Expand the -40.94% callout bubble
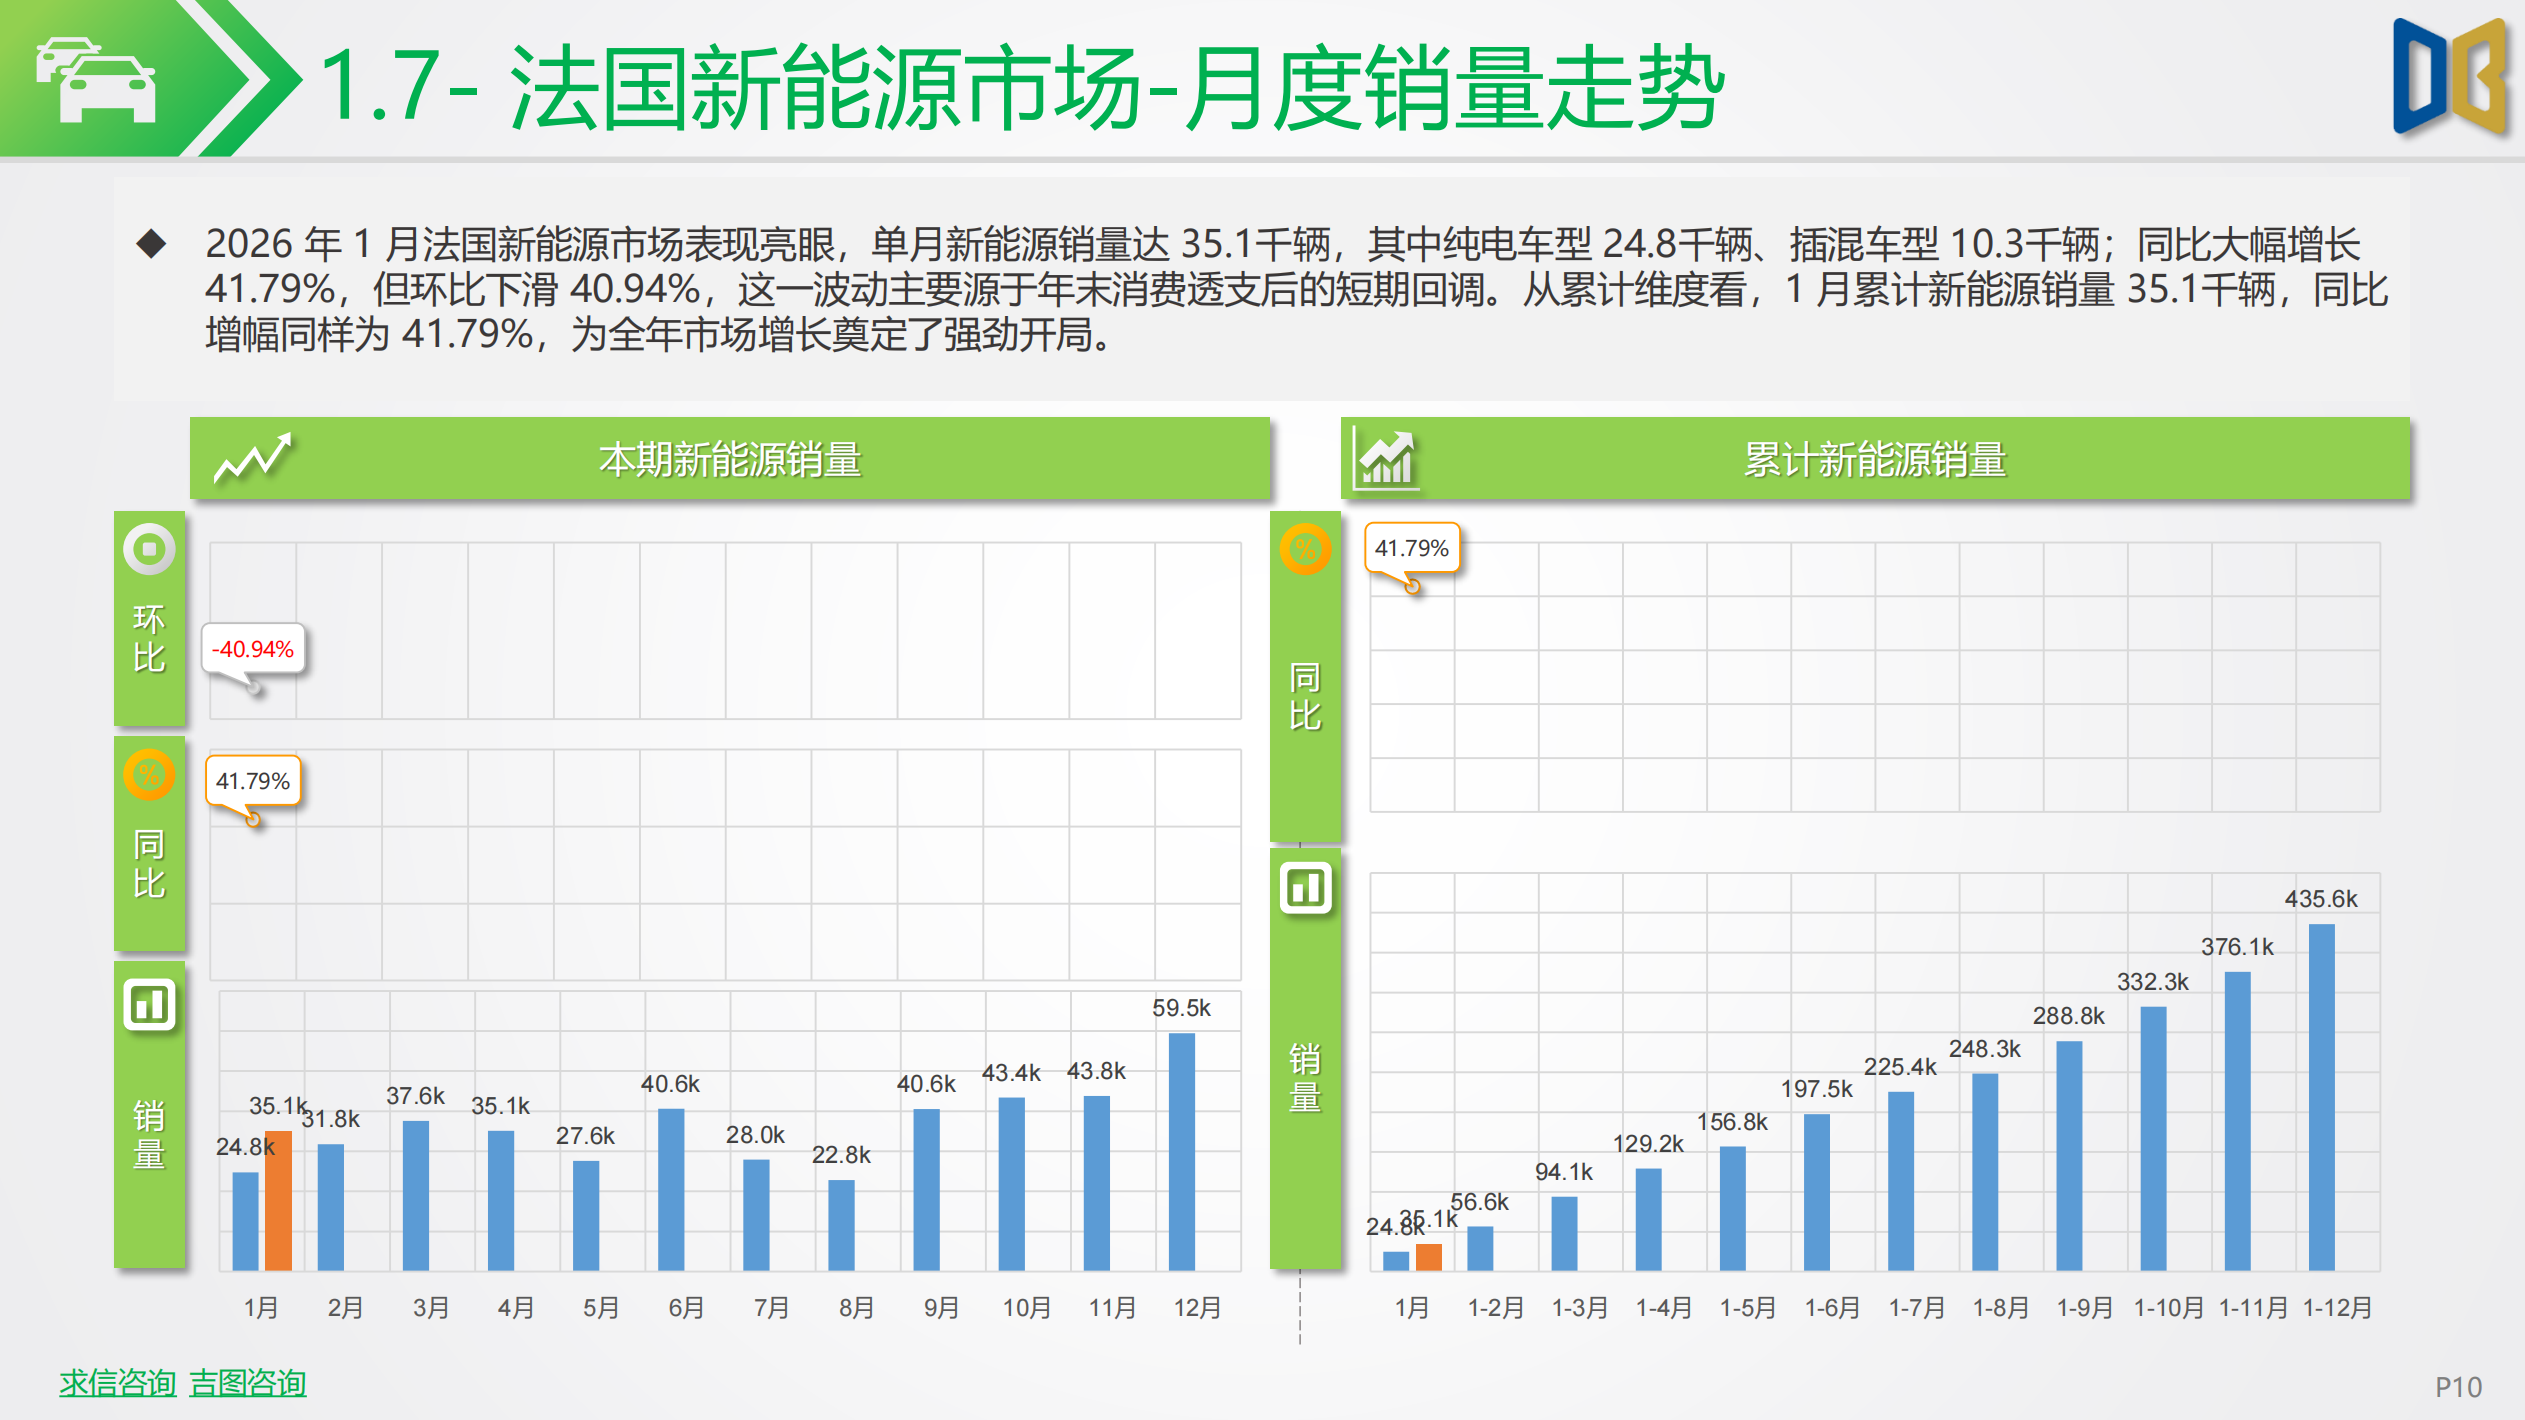 click(x=253, y=650)
